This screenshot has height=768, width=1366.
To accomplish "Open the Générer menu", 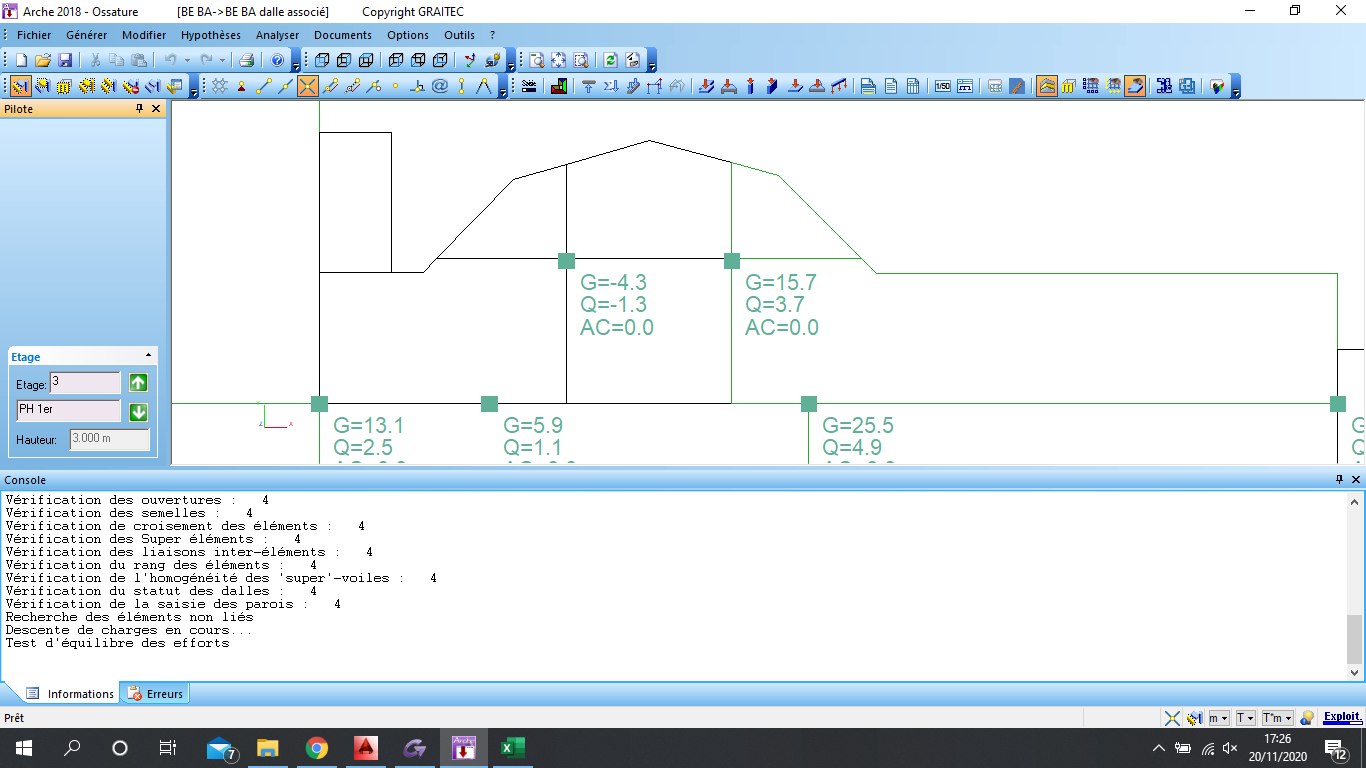I will pyautogui.click(x=86, y=35).
